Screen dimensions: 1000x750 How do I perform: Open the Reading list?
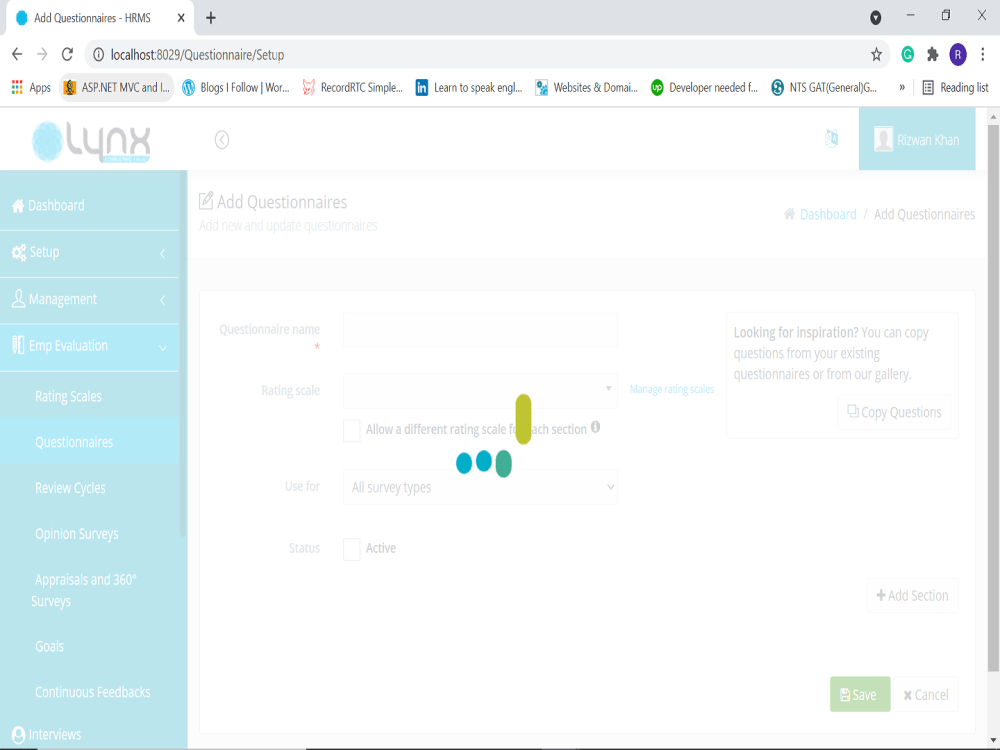pos(955,87)
